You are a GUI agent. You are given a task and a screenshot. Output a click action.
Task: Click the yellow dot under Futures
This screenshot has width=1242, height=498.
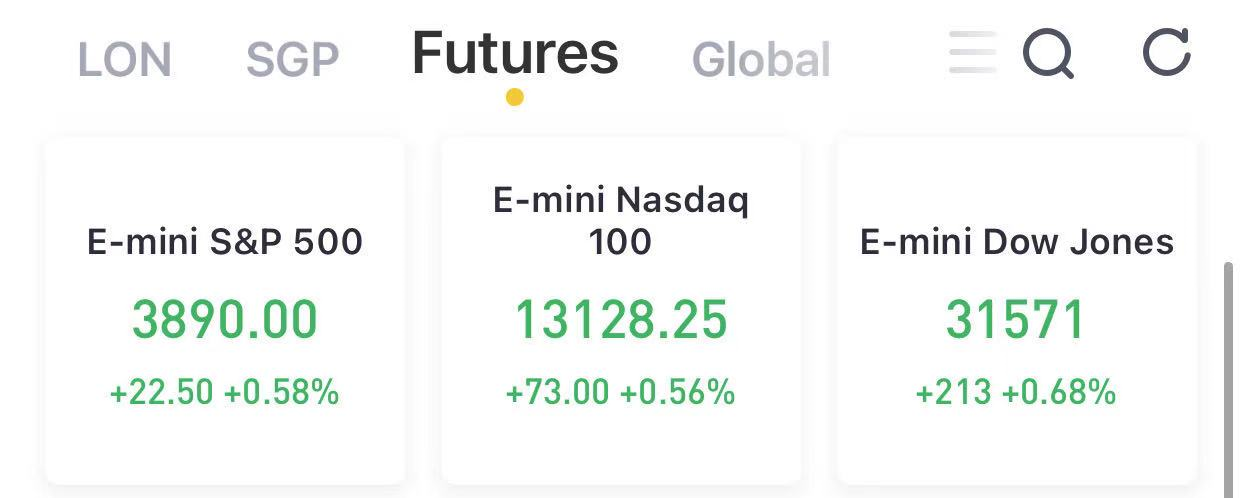coord(514,97)
